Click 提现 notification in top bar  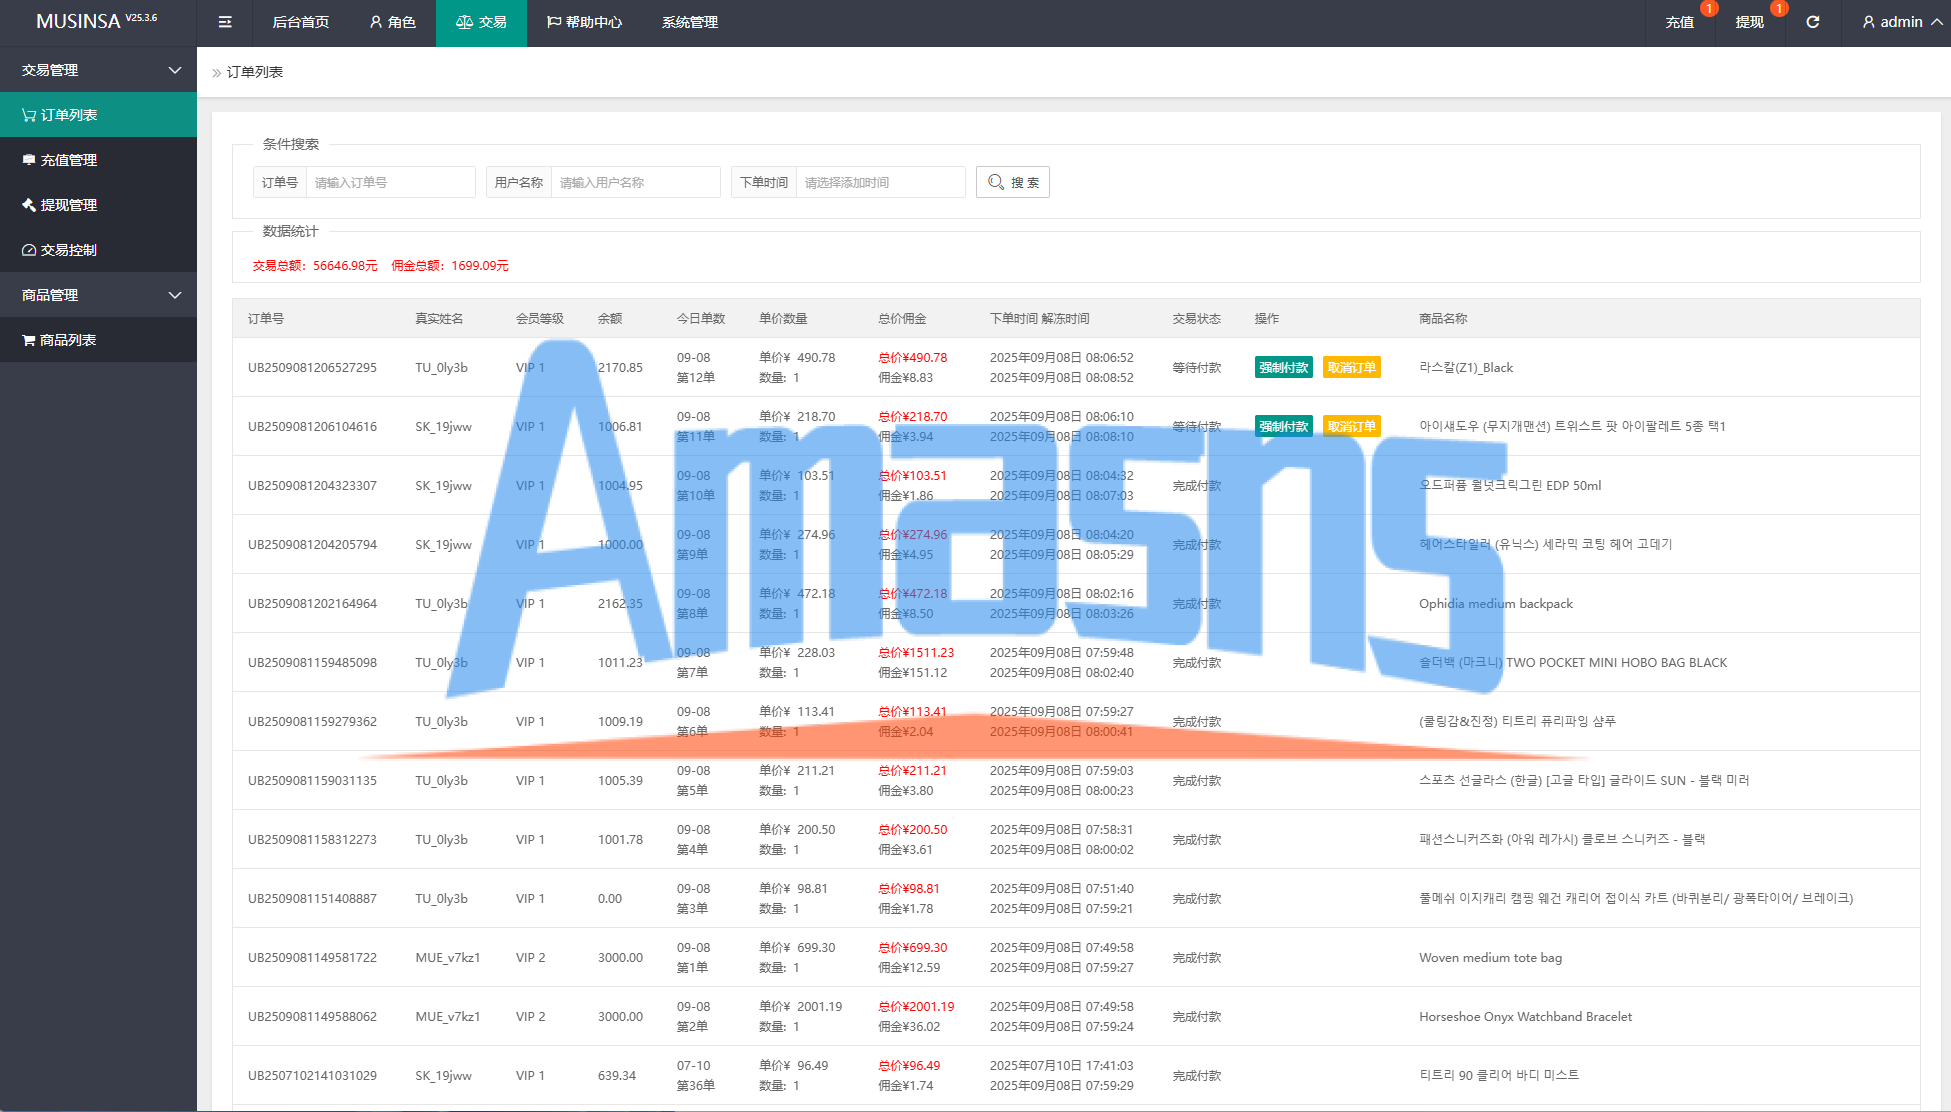pos(1749,22)
